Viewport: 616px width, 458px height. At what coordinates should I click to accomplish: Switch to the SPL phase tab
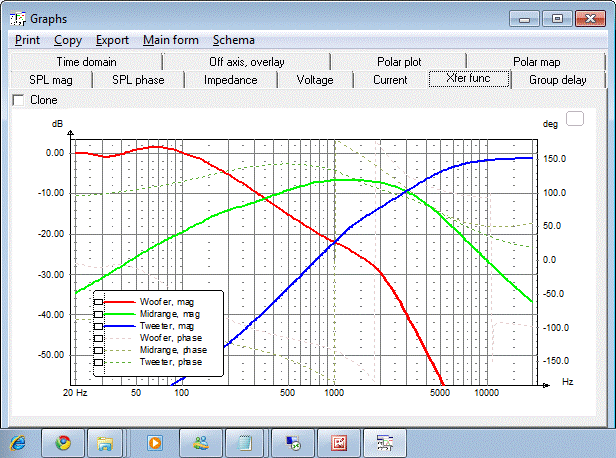click(x=138, y=80)
